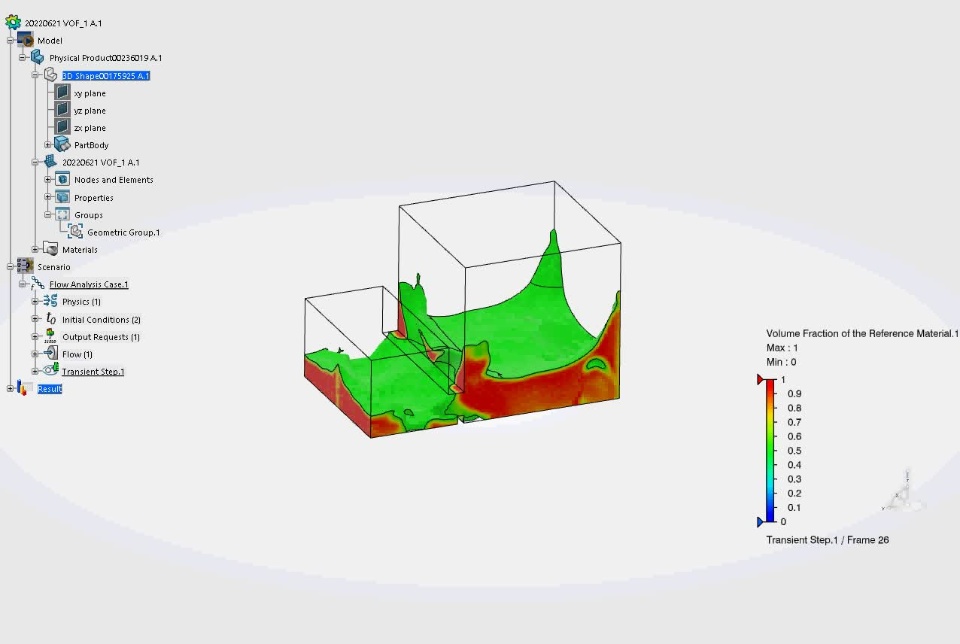This screenshot has height=644, width=960.
Task: Collapse the Flow Analysis Case.1 node
Action: [x=23, y=284]
